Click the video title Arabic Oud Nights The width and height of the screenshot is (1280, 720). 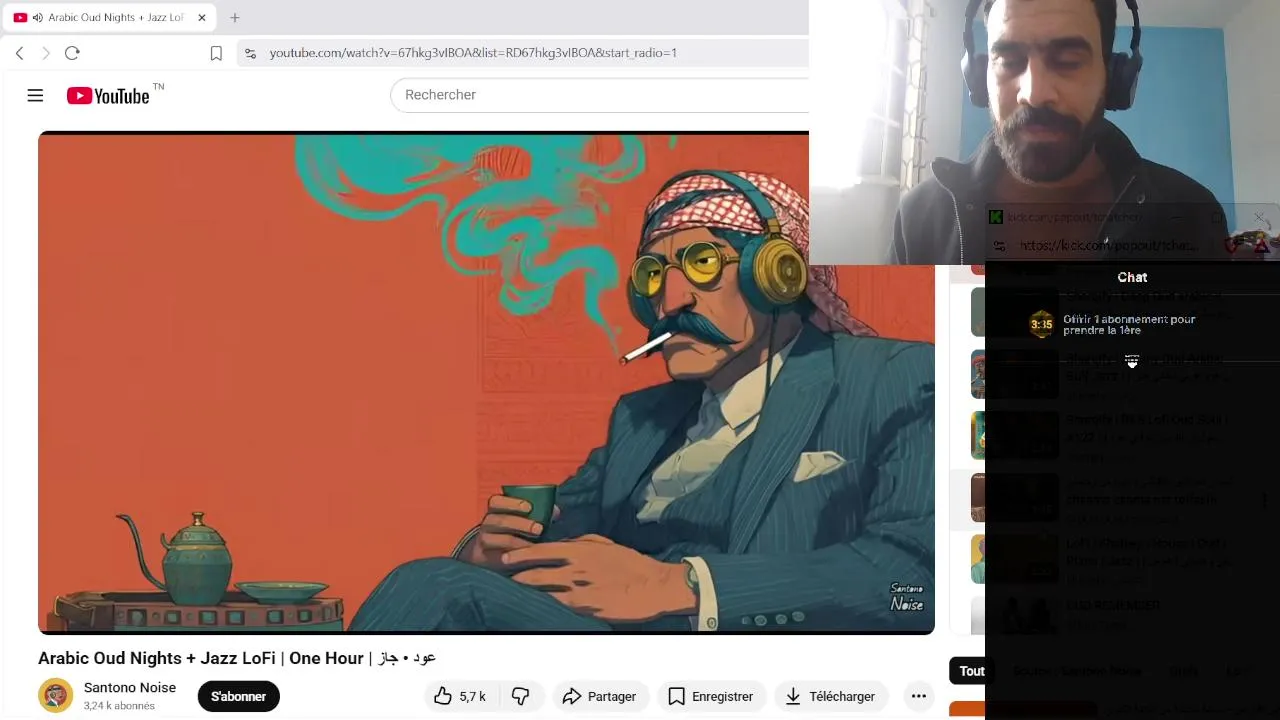[237, 658]
